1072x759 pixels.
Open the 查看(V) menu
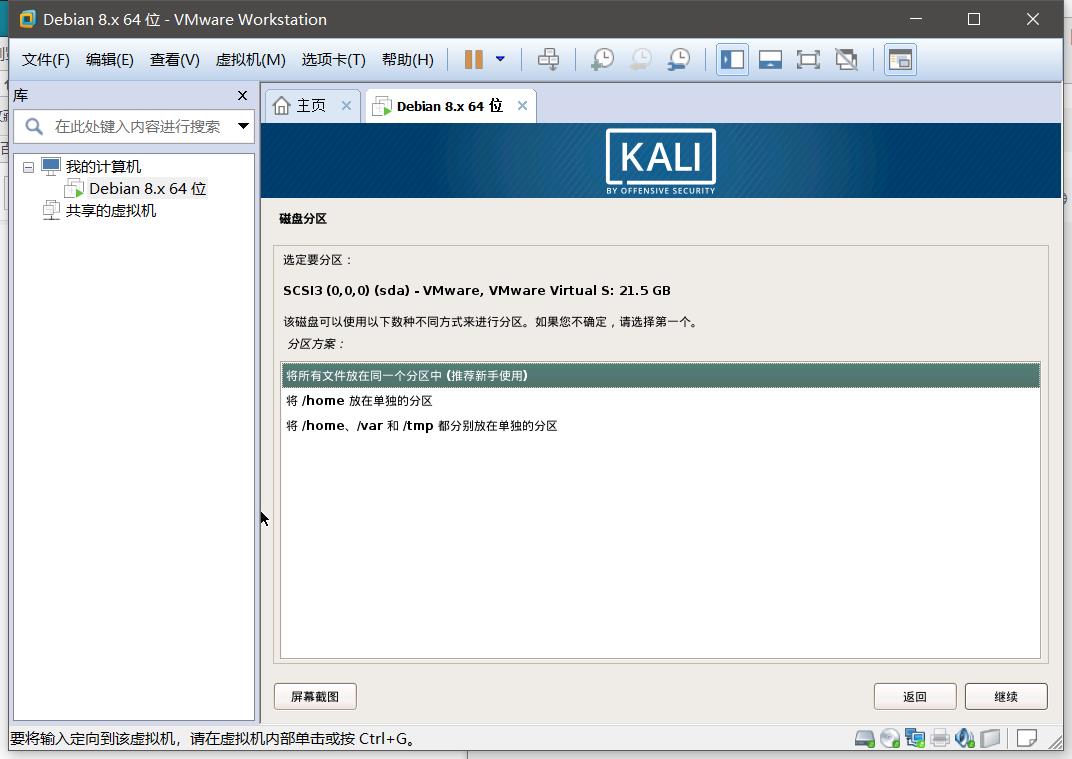[x=174, y=59]
